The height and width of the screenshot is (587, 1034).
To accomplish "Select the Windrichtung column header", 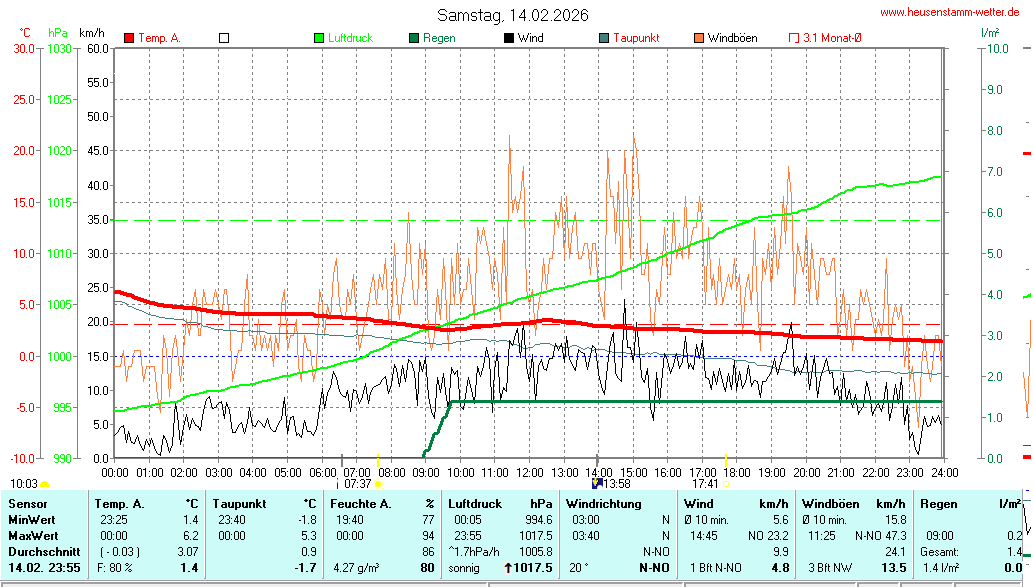I will click(x=603, y=504).
